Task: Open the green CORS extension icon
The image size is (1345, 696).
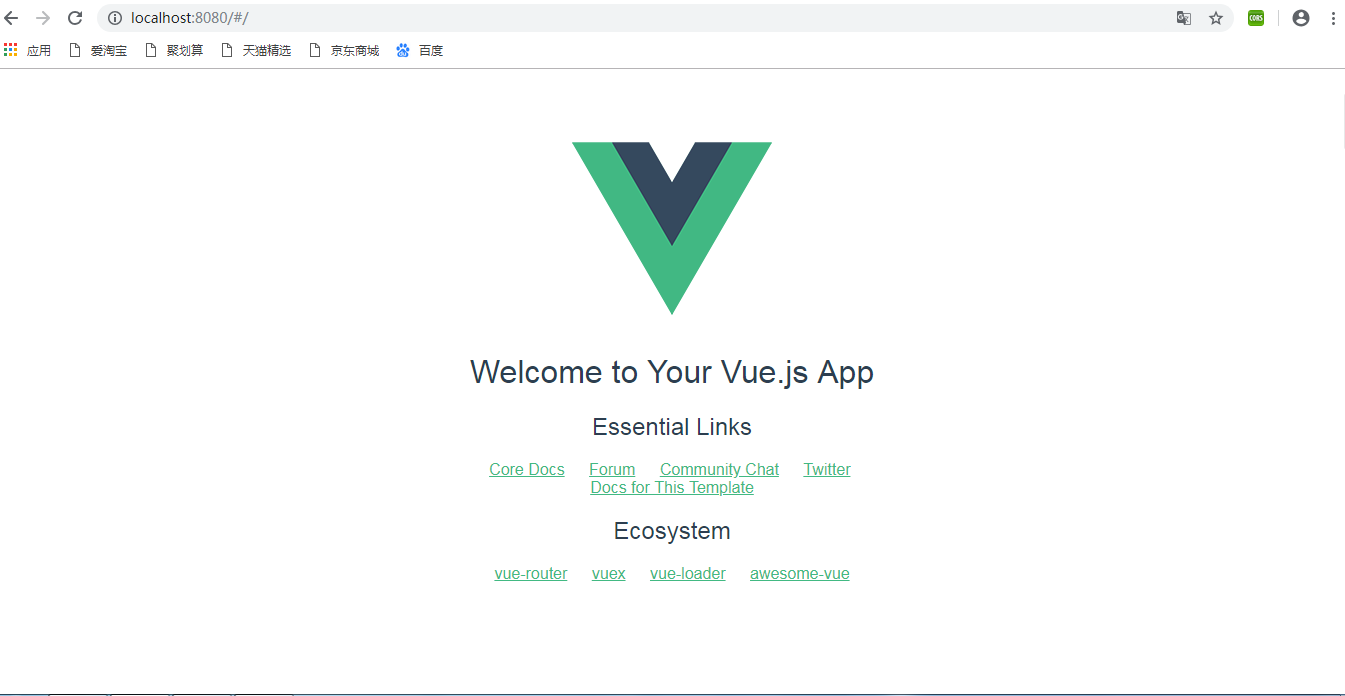Action: pos(1256,18)
